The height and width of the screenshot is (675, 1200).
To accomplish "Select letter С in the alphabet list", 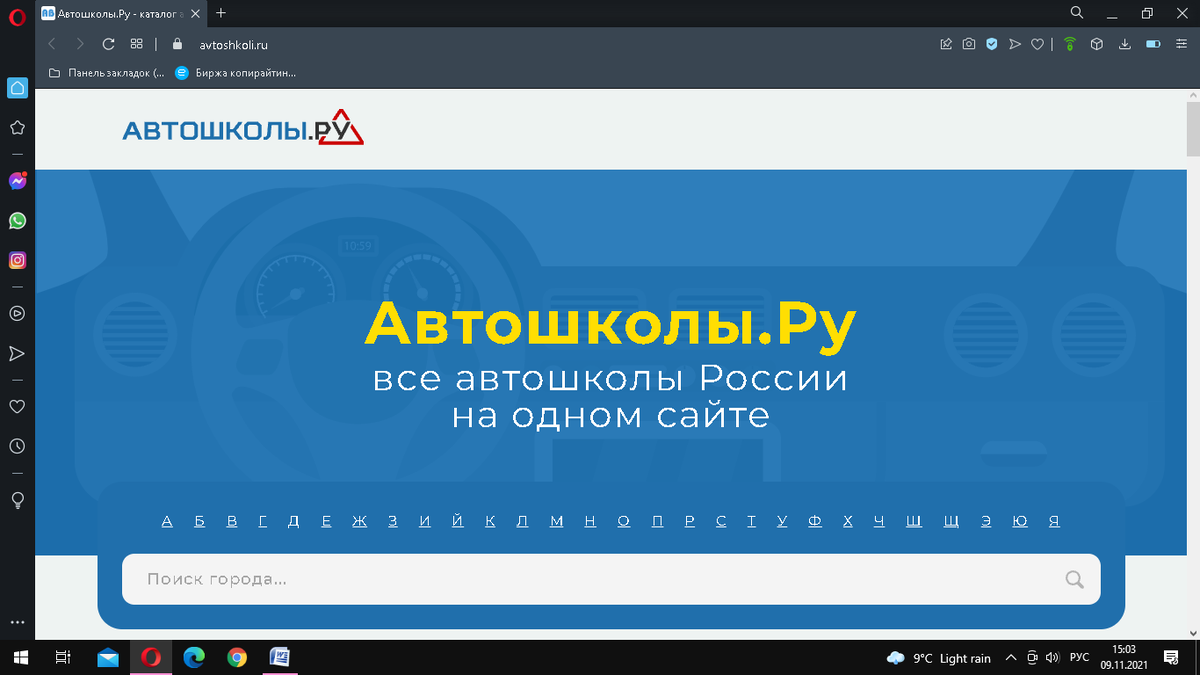I will [721, 521].
